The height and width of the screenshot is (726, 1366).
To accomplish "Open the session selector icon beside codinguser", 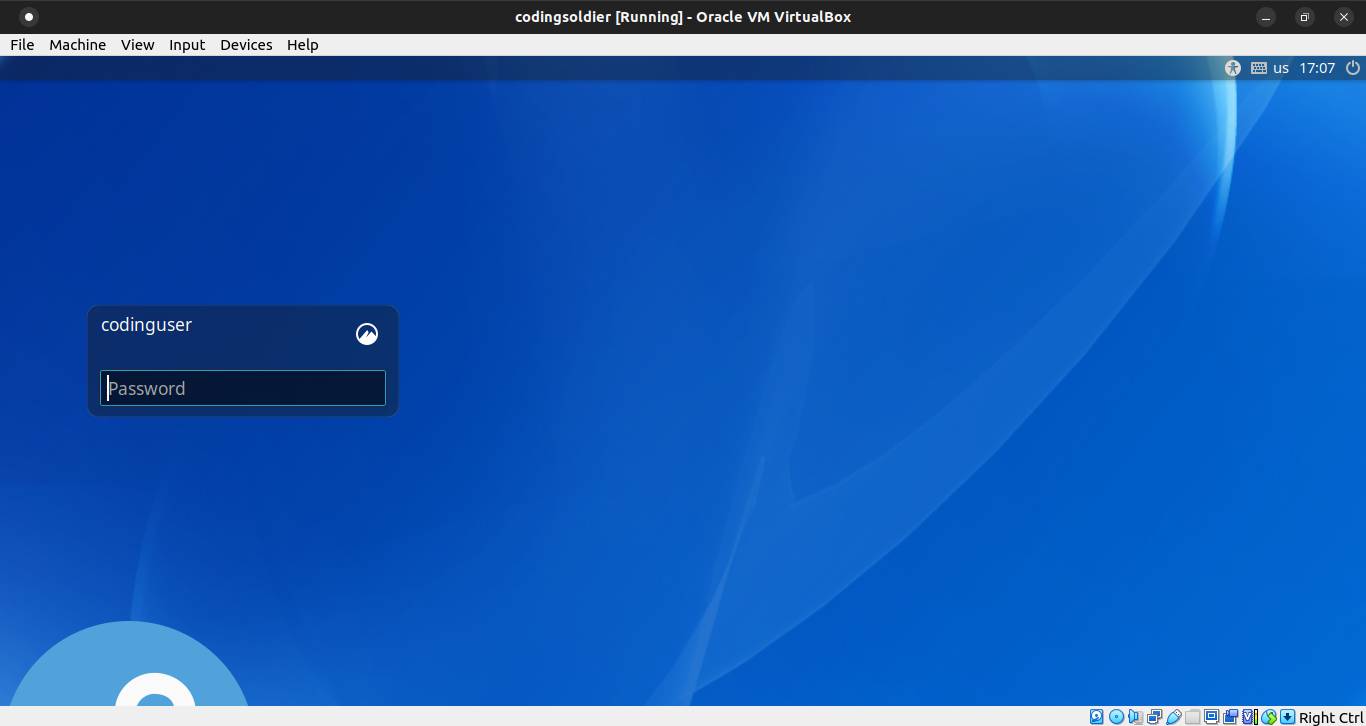I will [367, 334].
